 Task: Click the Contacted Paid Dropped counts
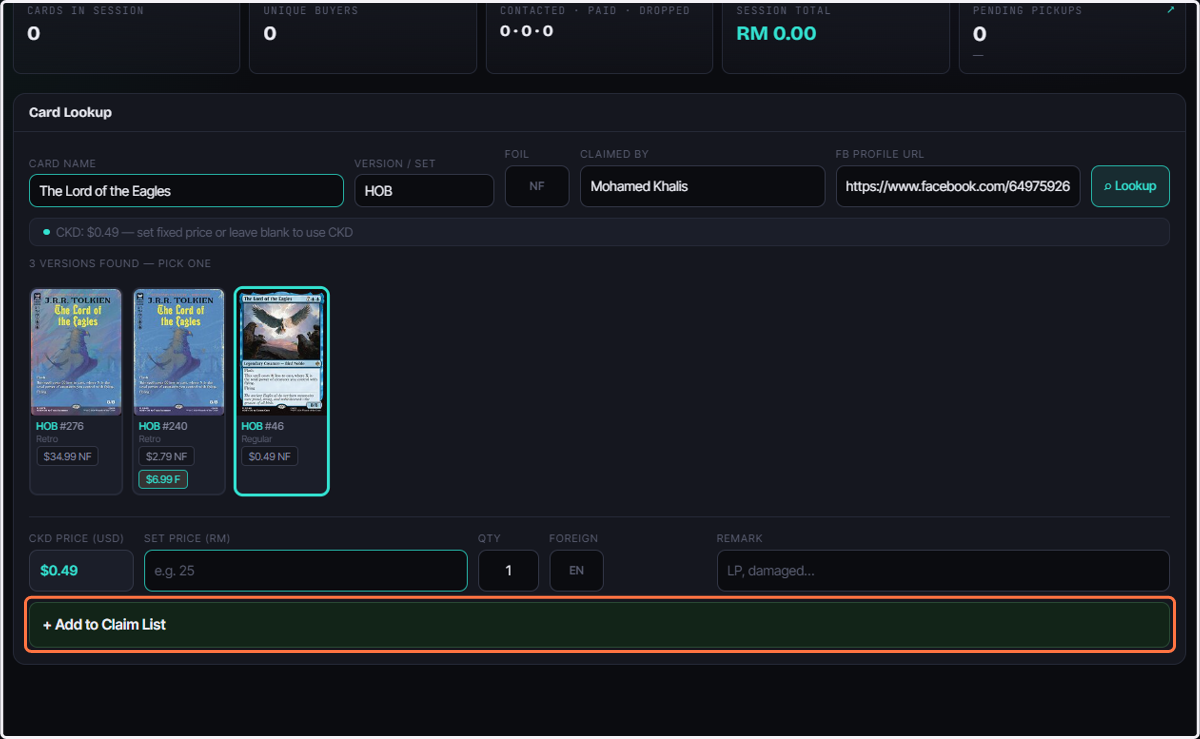coord(526,31)
